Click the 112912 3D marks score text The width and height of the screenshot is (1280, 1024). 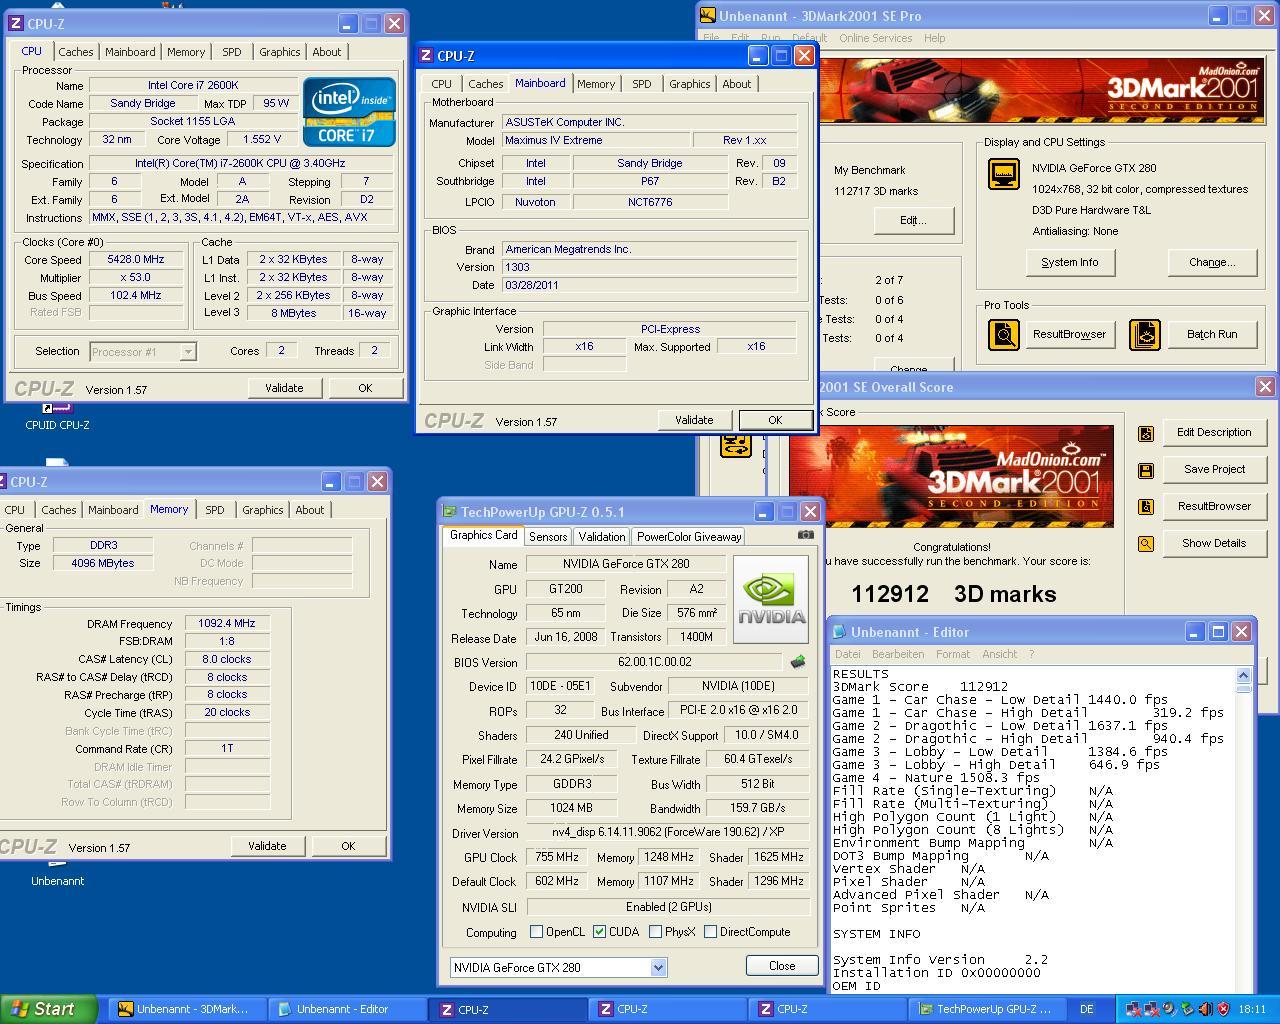click(x=953, y=594)
